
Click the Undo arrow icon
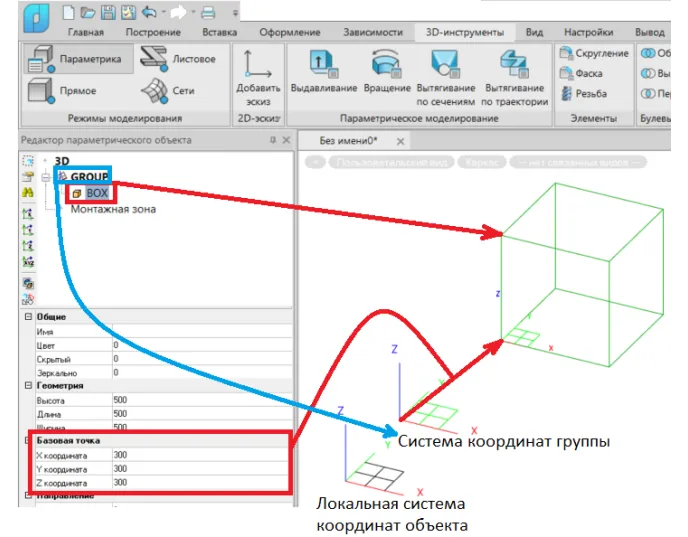pos(149,13)
